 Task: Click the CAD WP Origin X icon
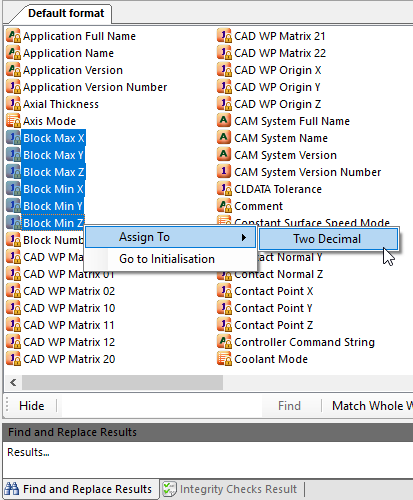pyautogui.click(x=224, y=70)
